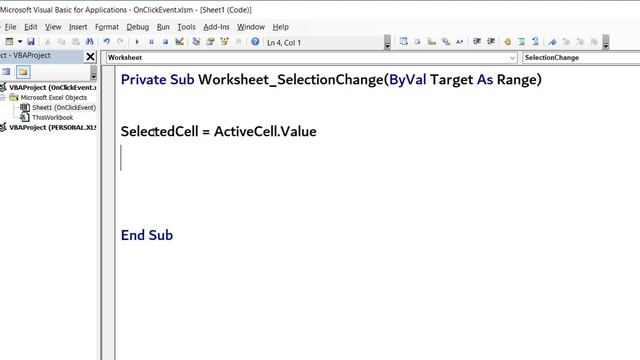Image resolution: width=640 pixels, height=360 pixels.
Task: Open the Insert object dropdown arrow
Action: tap(20, 42)
